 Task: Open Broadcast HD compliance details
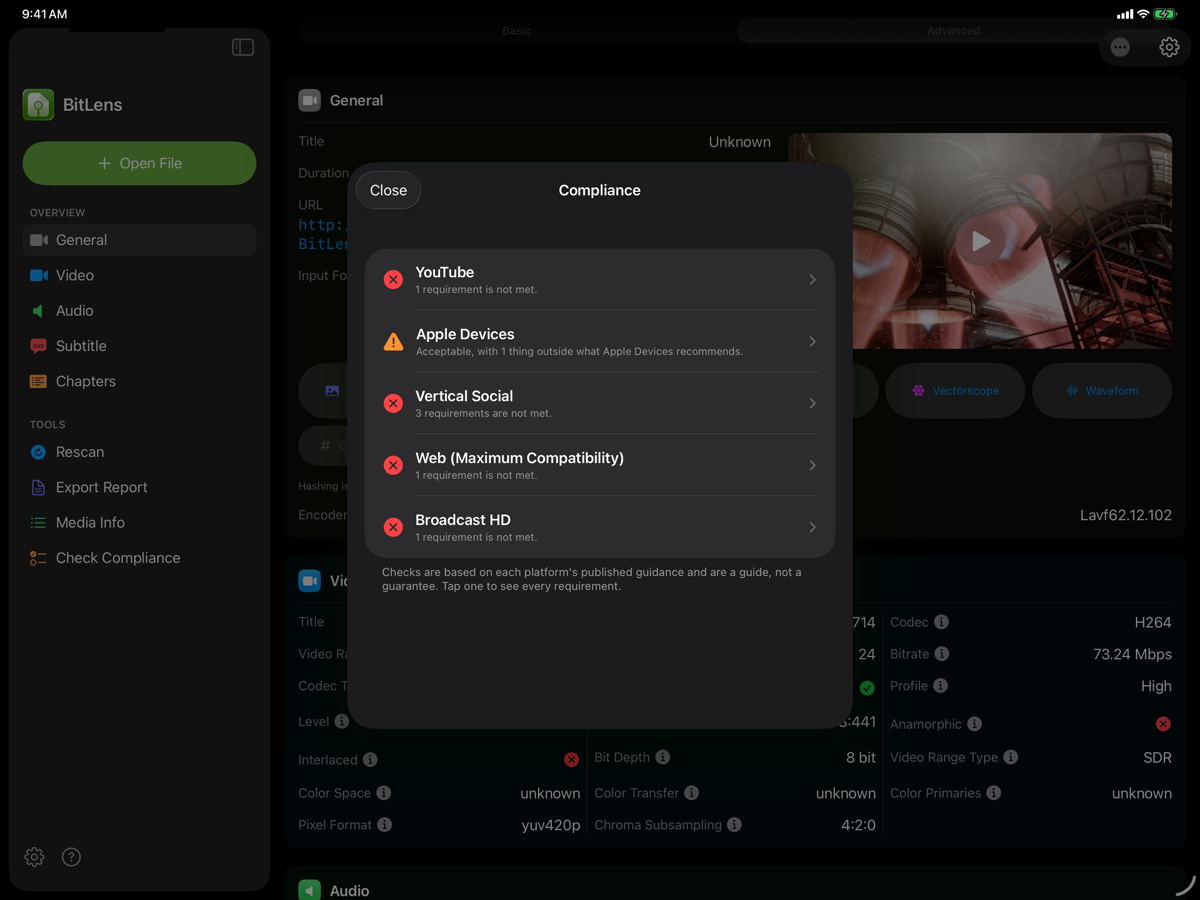(600, 527)
